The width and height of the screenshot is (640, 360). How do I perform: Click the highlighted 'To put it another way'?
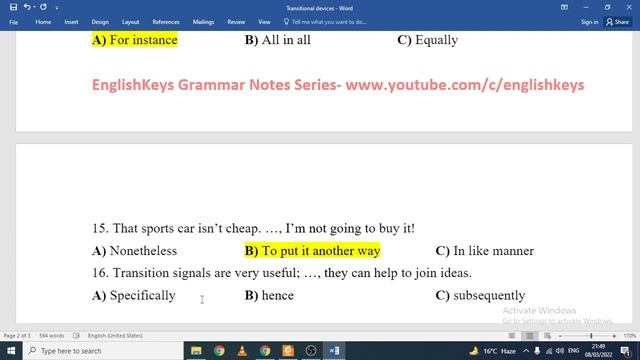[x=313, y=251]
